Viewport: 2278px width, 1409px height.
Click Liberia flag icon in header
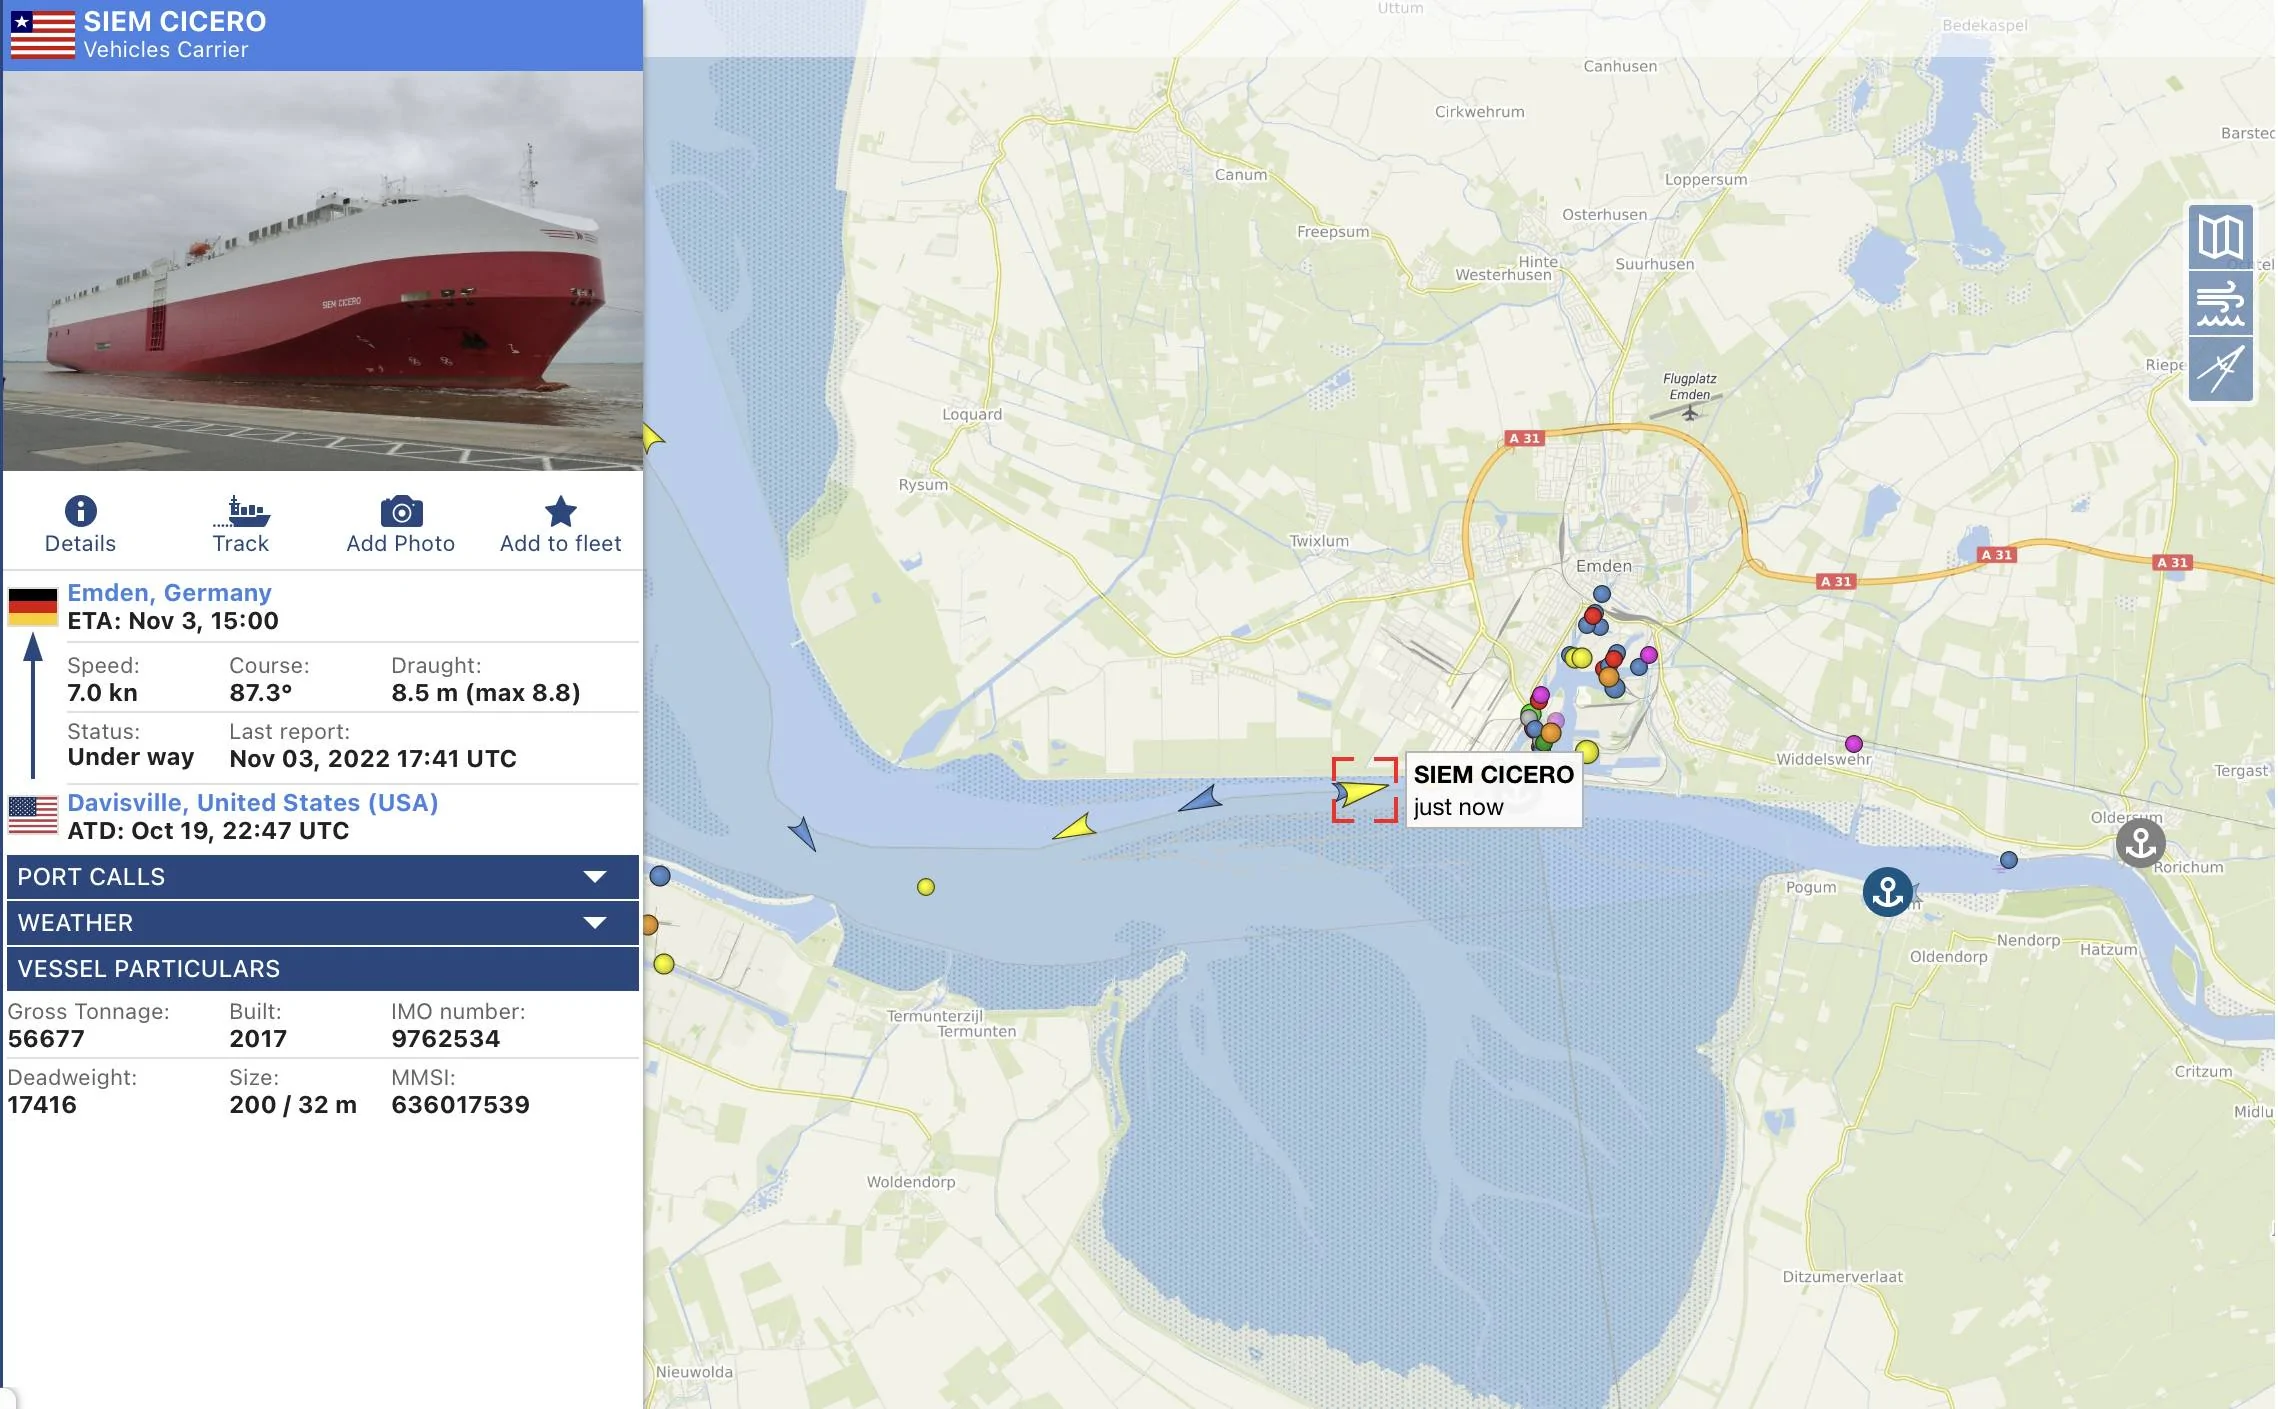click(x=42, y=35)
